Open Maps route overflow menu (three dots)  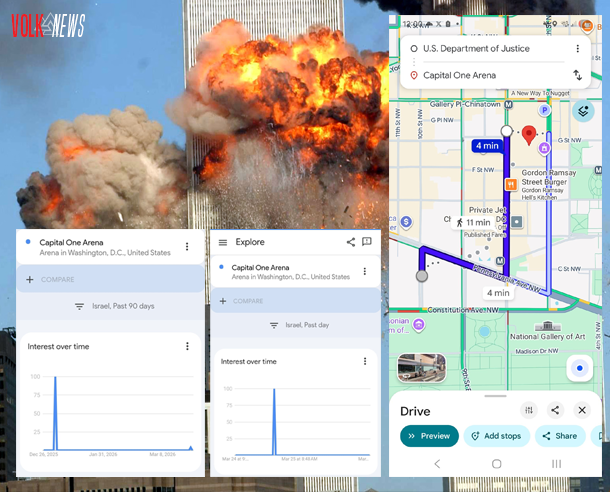coord(577,48)
